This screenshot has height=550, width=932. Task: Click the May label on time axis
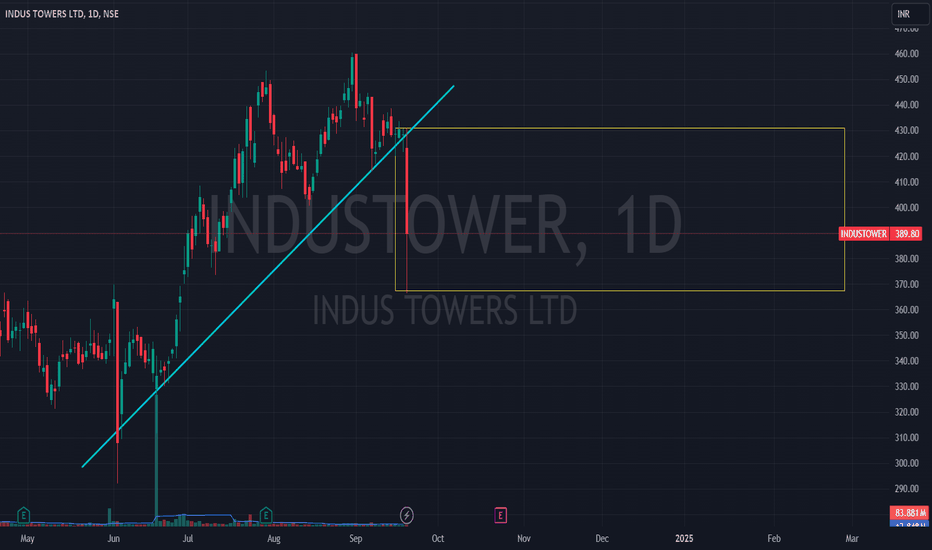(27, 539)
